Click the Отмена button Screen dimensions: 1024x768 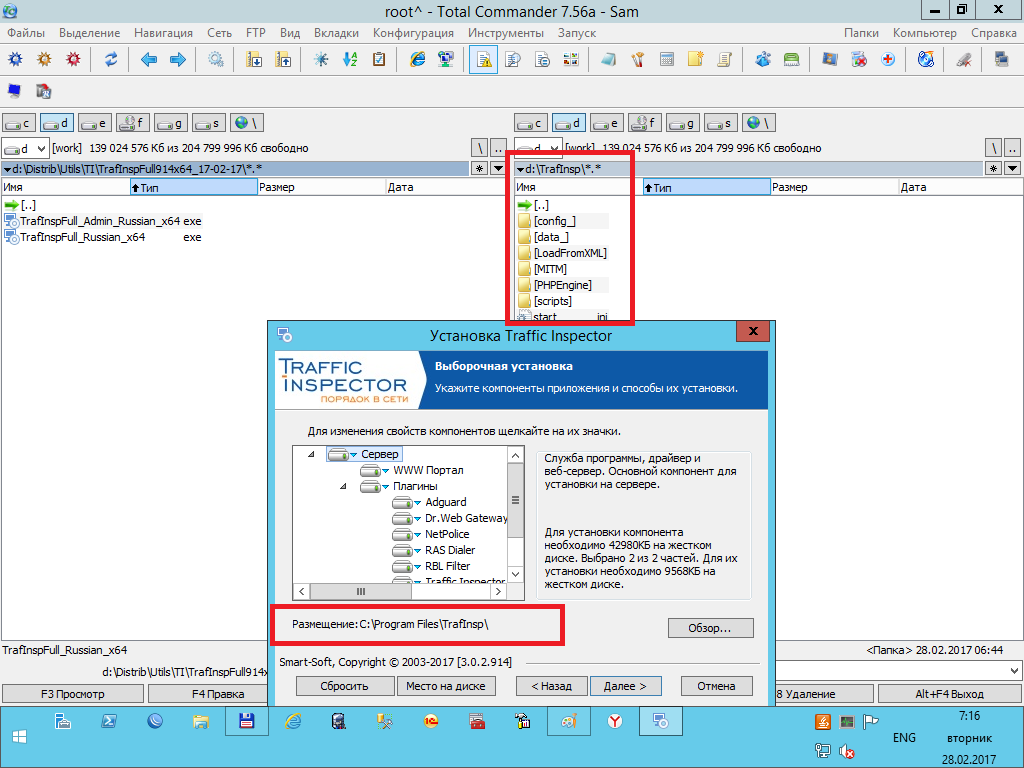[x=716, y=686]
